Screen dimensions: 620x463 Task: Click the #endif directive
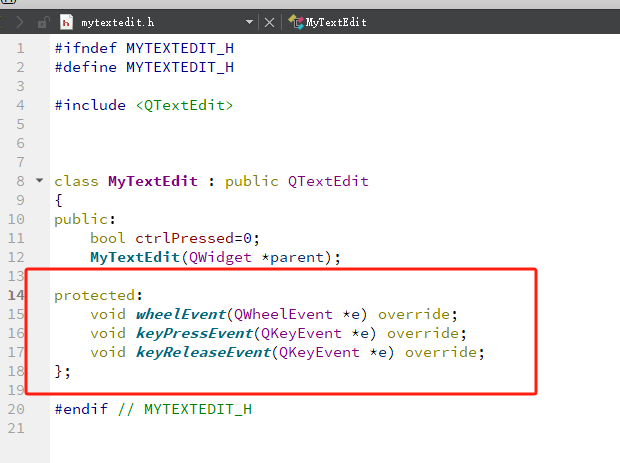tap(81, 409)
